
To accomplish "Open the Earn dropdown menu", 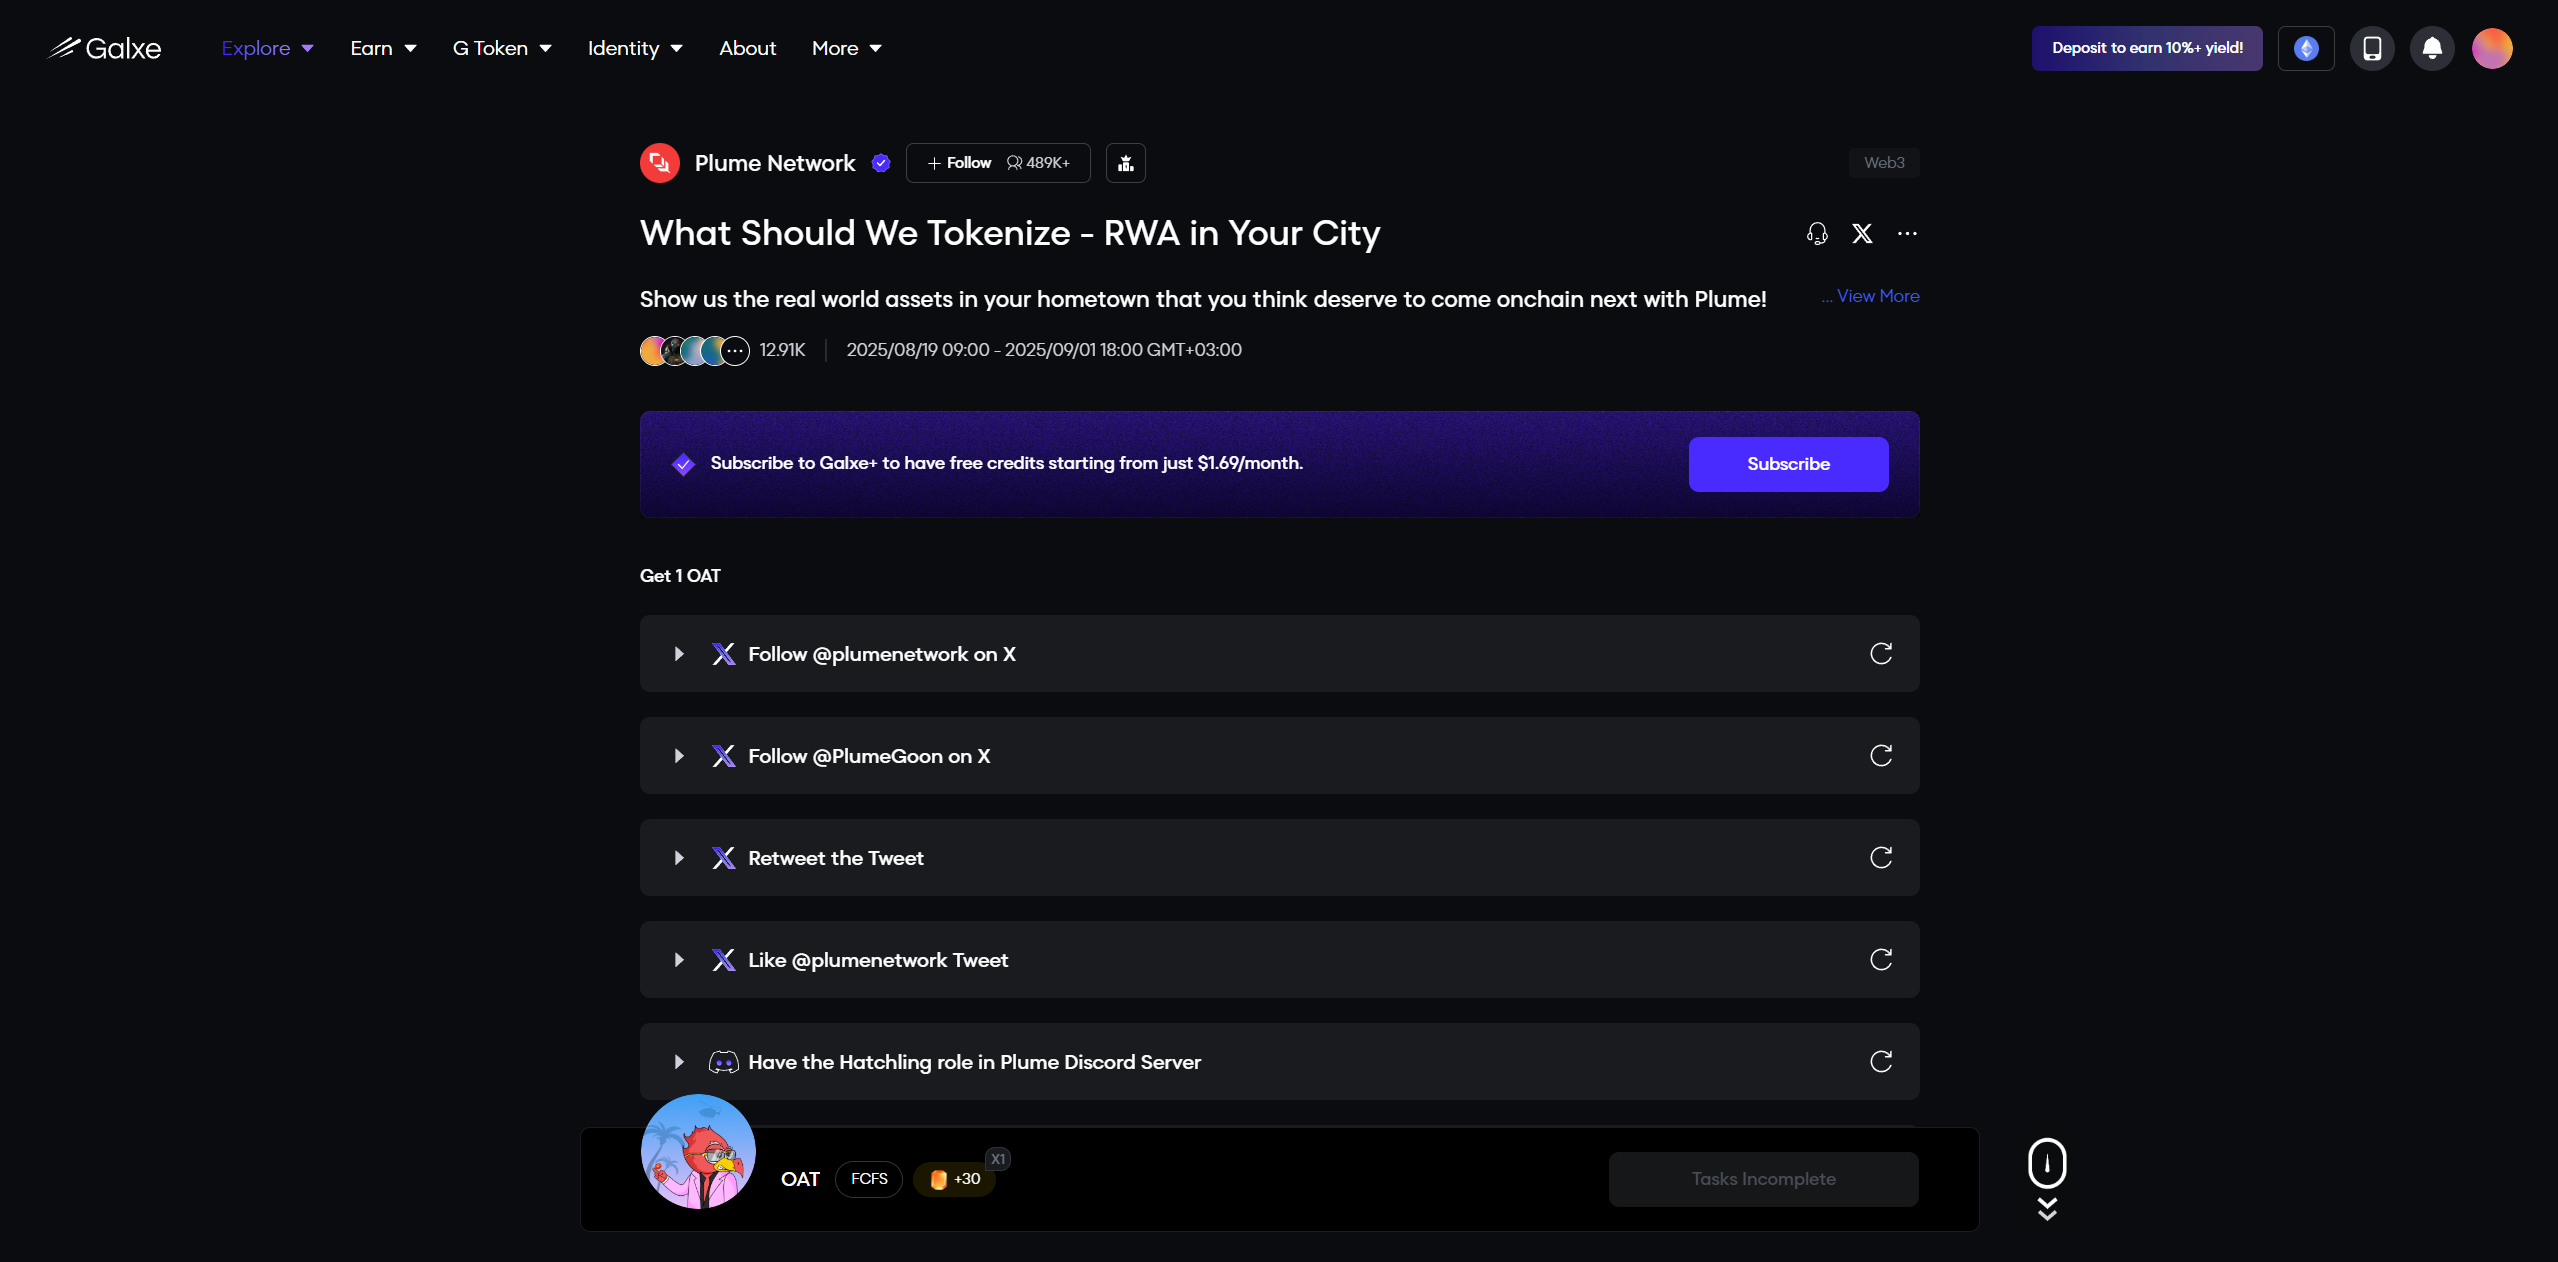I will pos(383,48).
